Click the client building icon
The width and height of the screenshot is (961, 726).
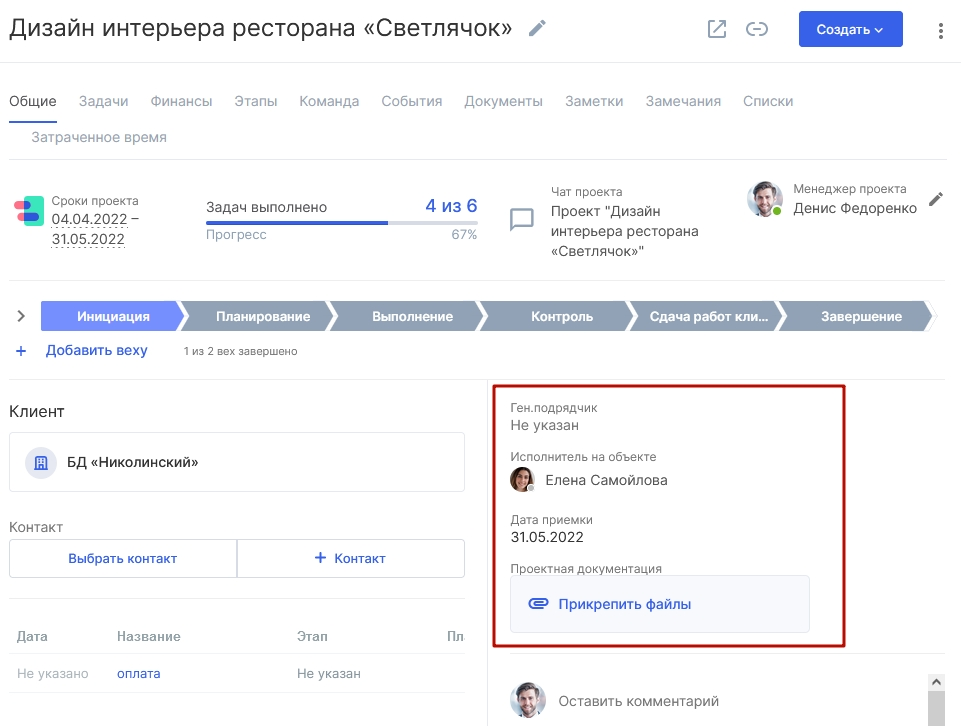click(41, 463)
